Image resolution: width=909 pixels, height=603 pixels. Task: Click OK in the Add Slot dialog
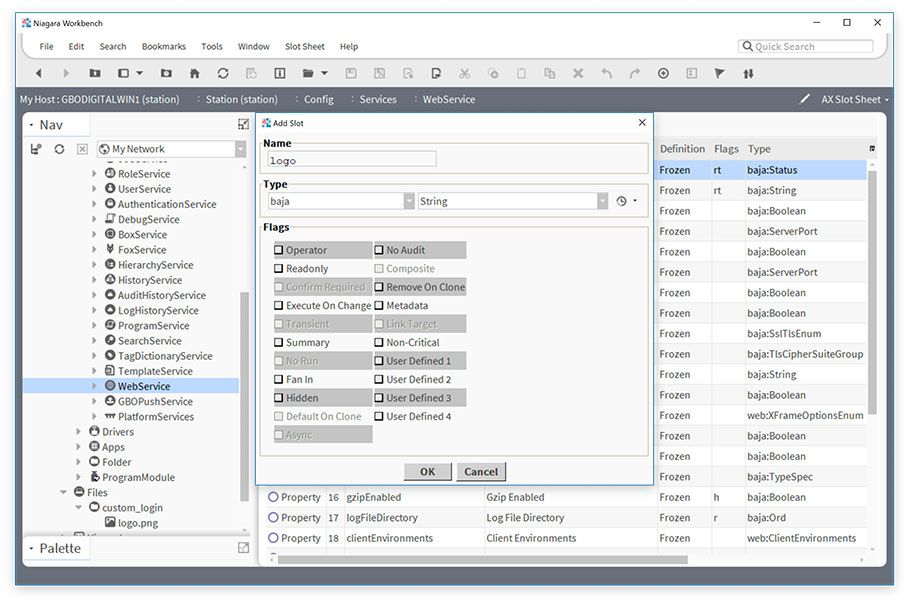click(x=427, y=472)
